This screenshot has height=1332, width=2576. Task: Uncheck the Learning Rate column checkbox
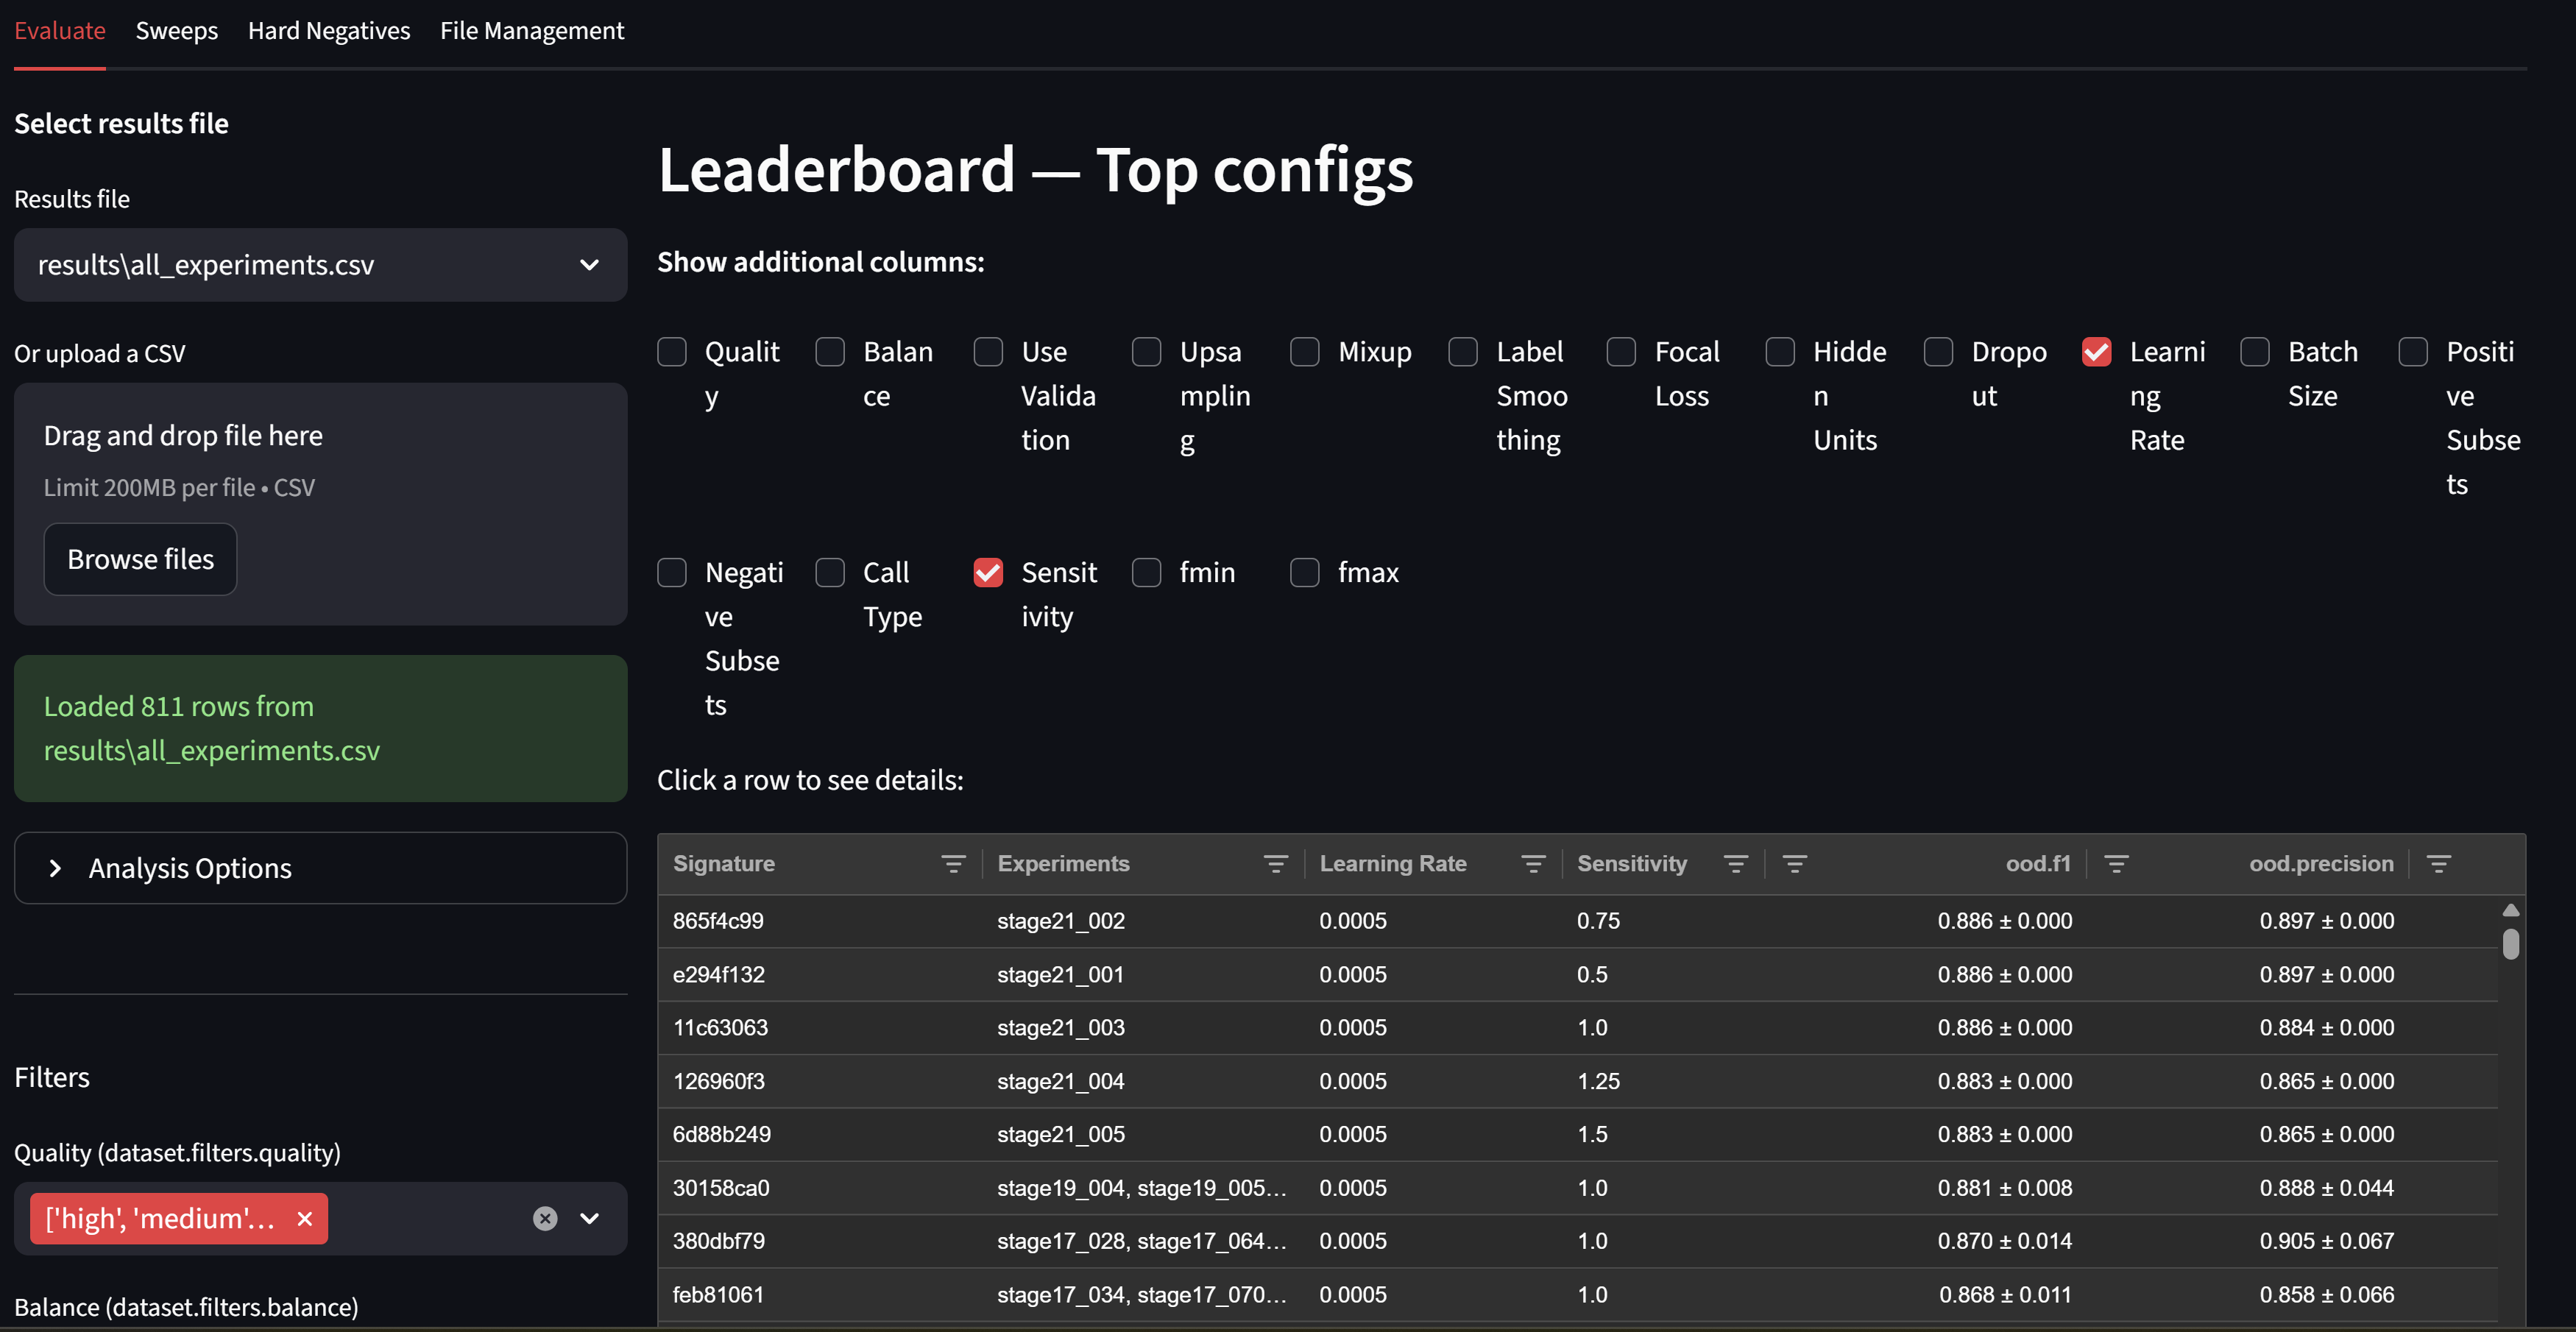click(2096, 352)
